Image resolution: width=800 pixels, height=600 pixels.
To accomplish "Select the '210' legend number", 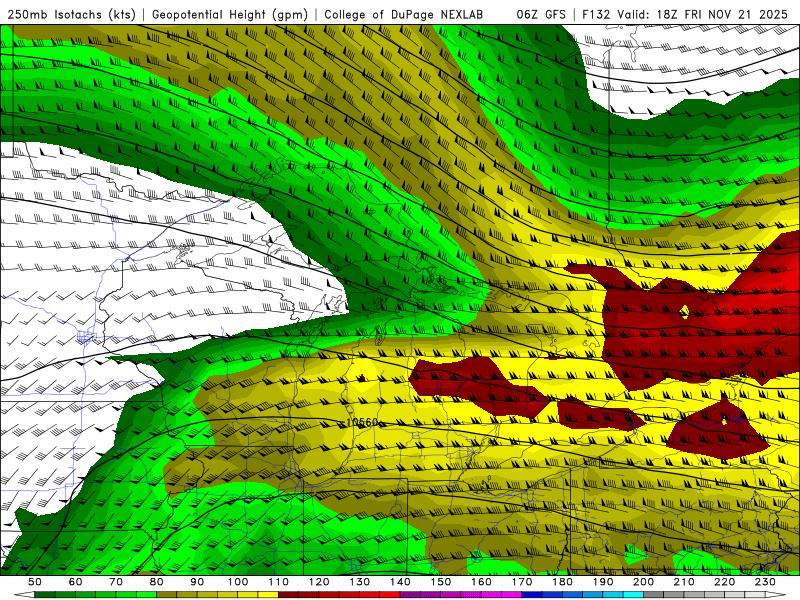I will (x=685, y=582).
